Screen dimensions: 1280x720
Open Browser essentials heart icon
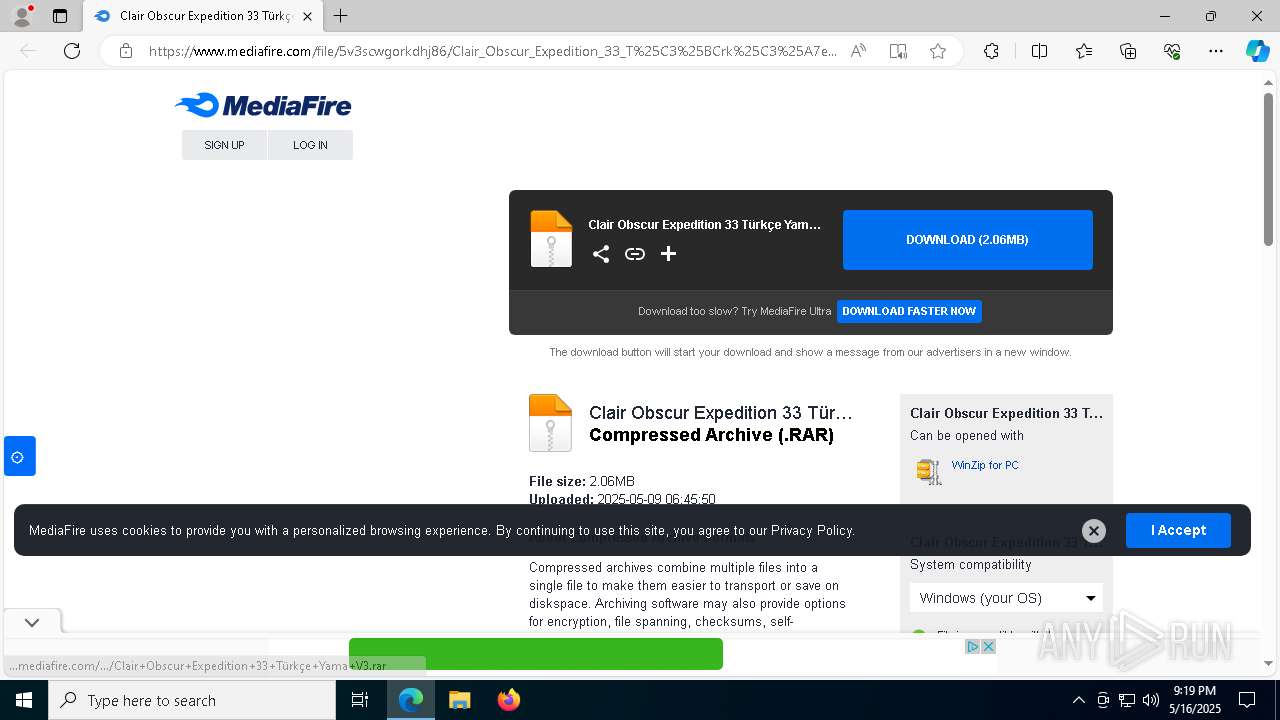(1172, 51)
